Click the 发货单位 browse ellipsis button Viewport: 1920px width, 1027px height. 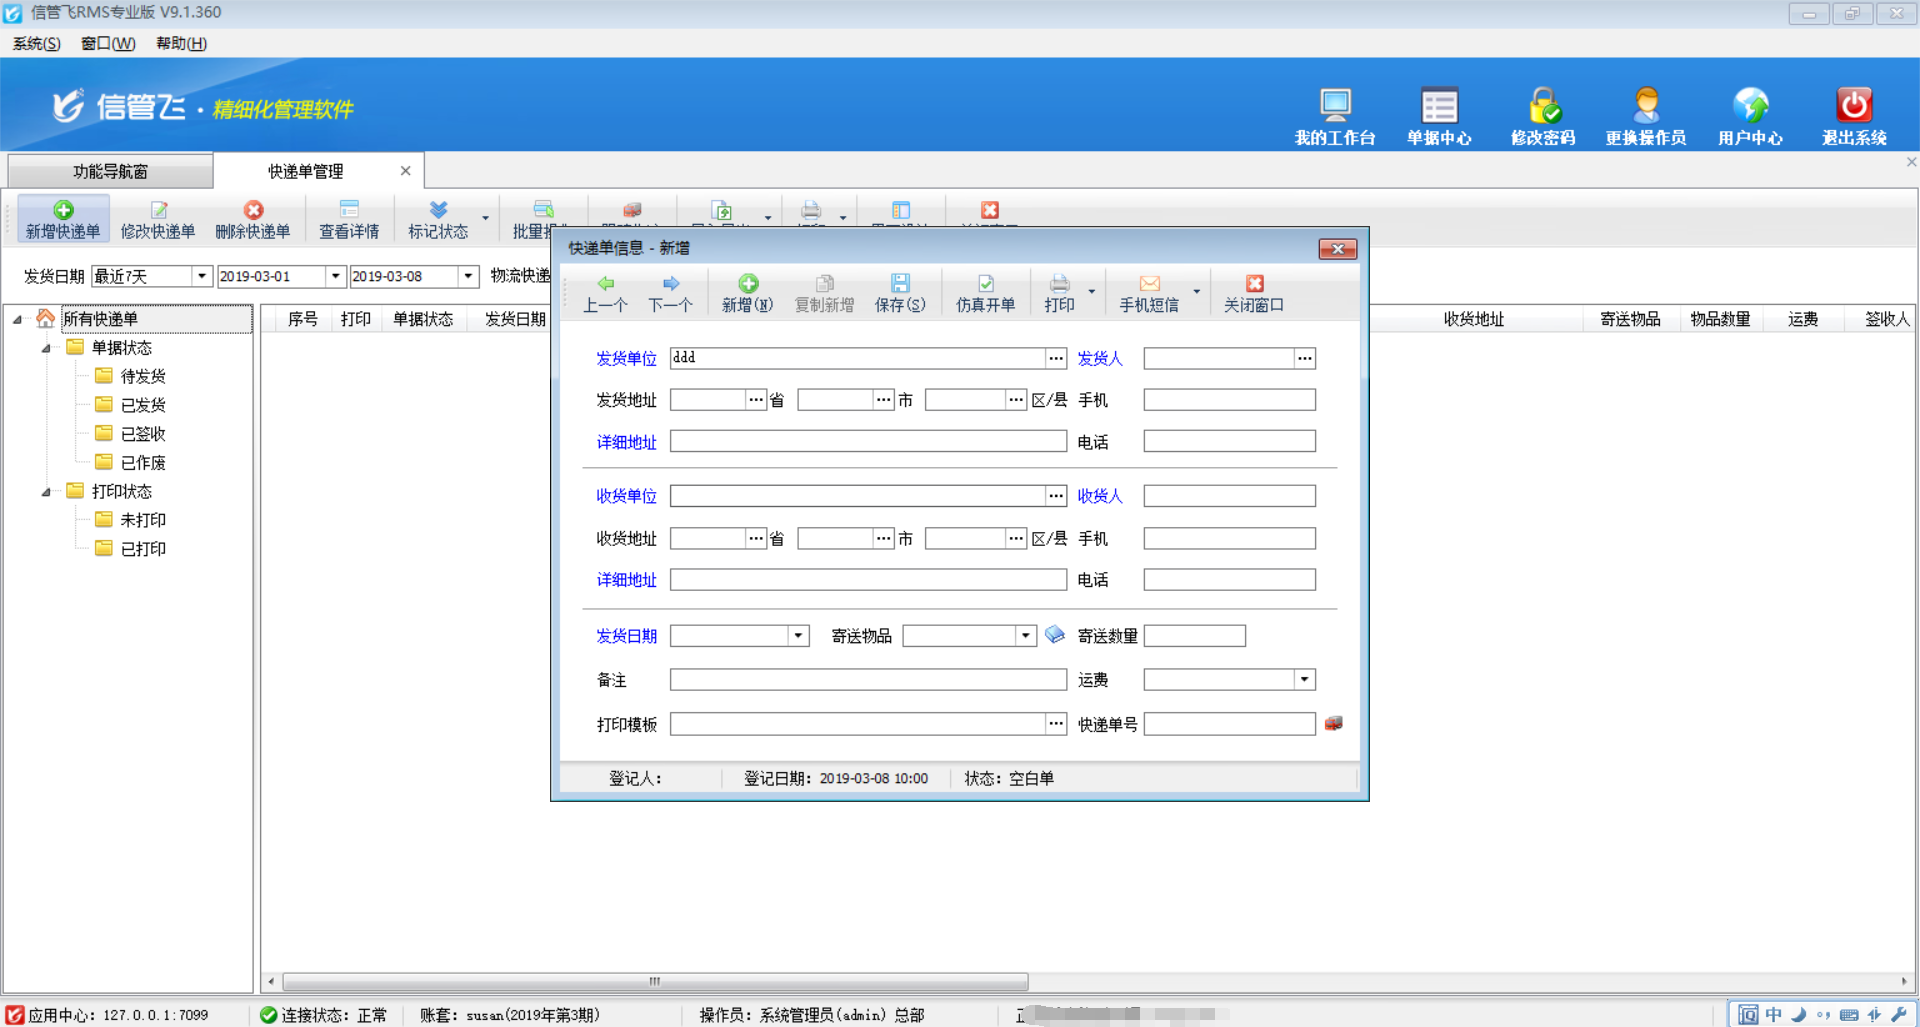[x=1056, y=358]
